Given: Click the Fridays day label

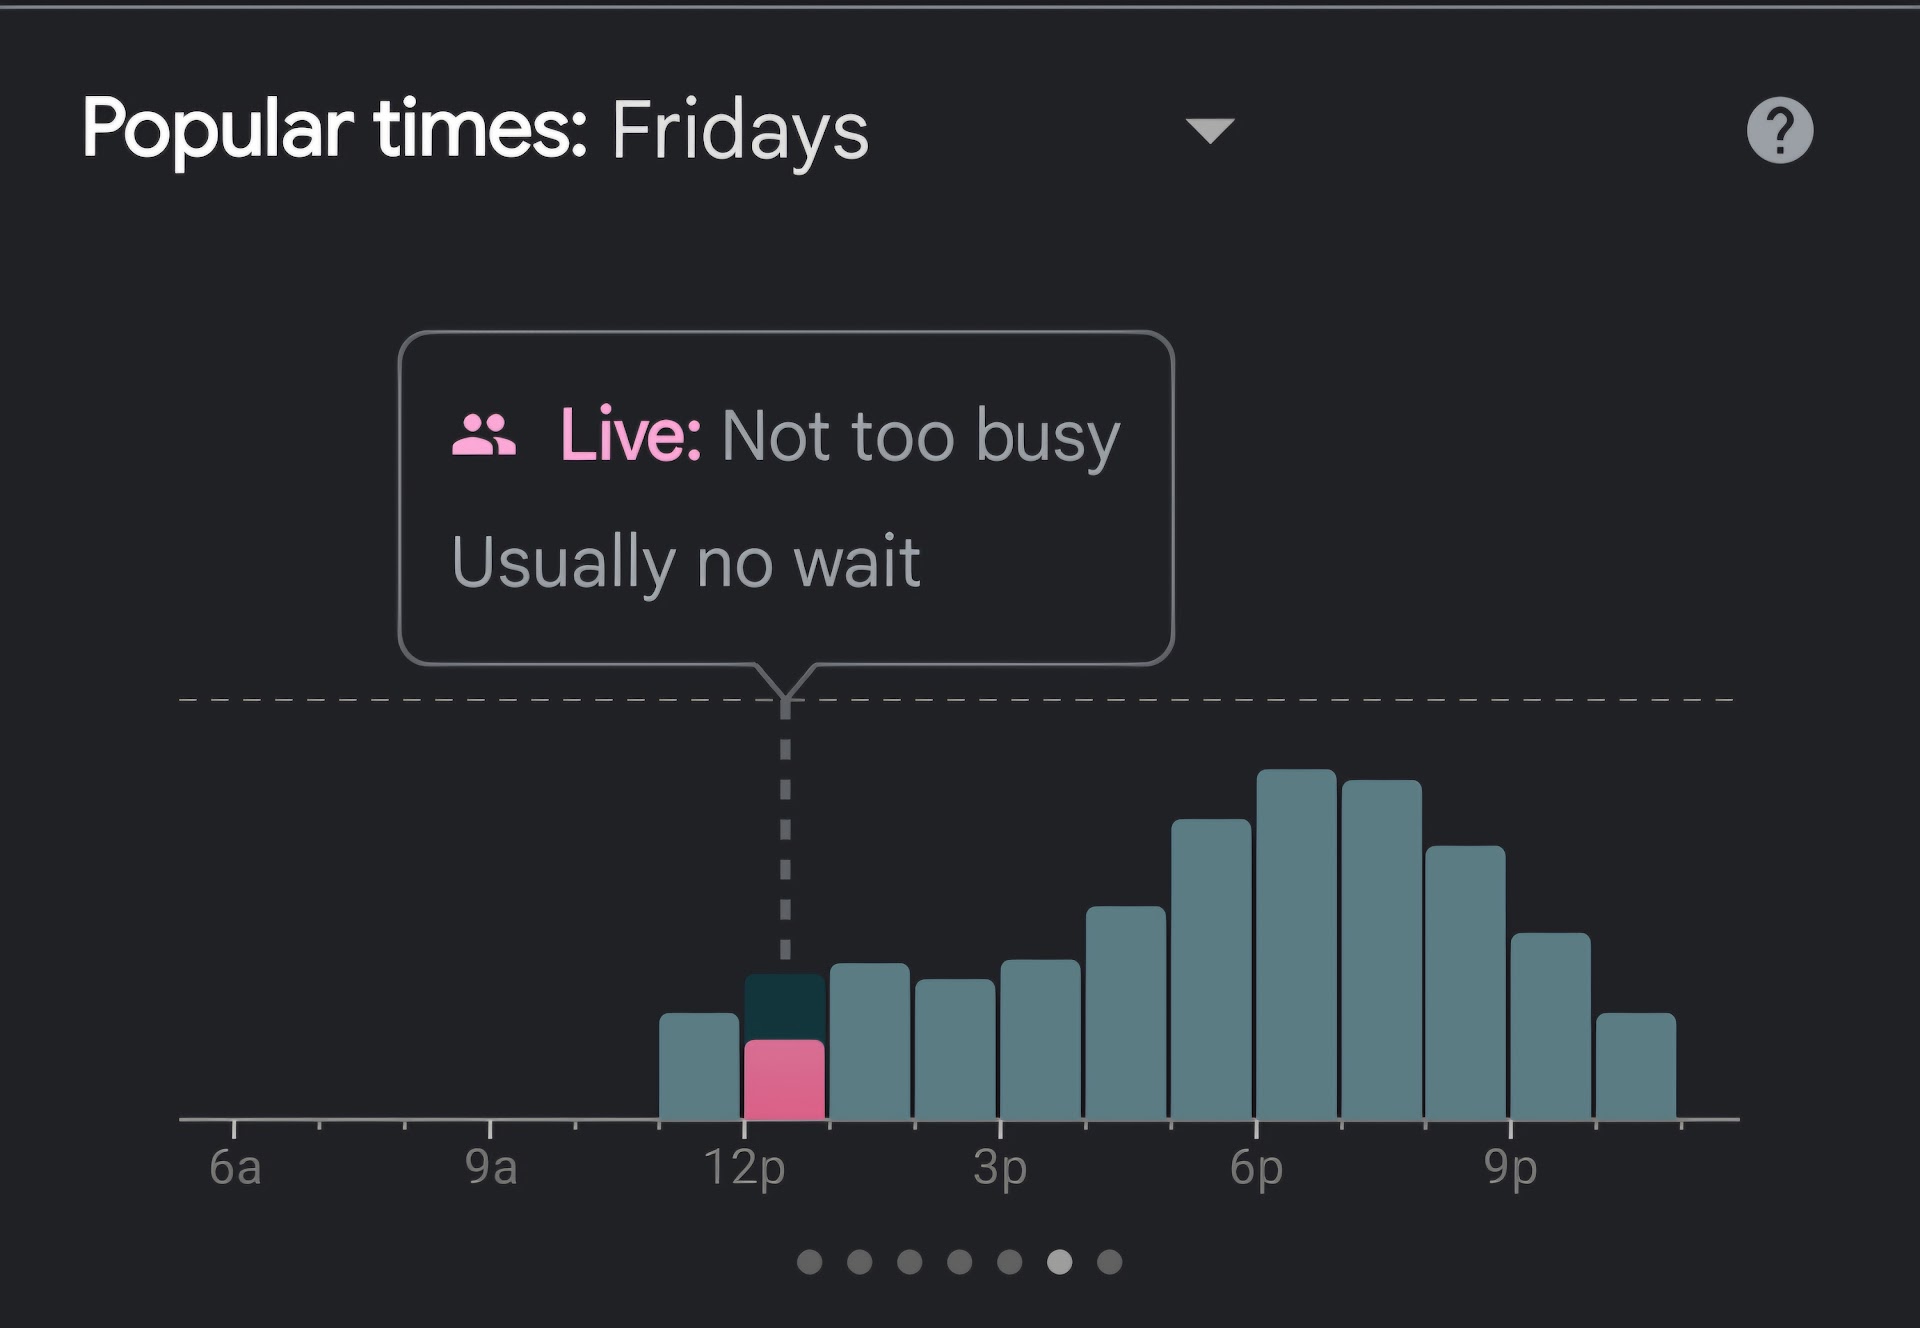Looking at the screenshot, I should tap(740, 131).
